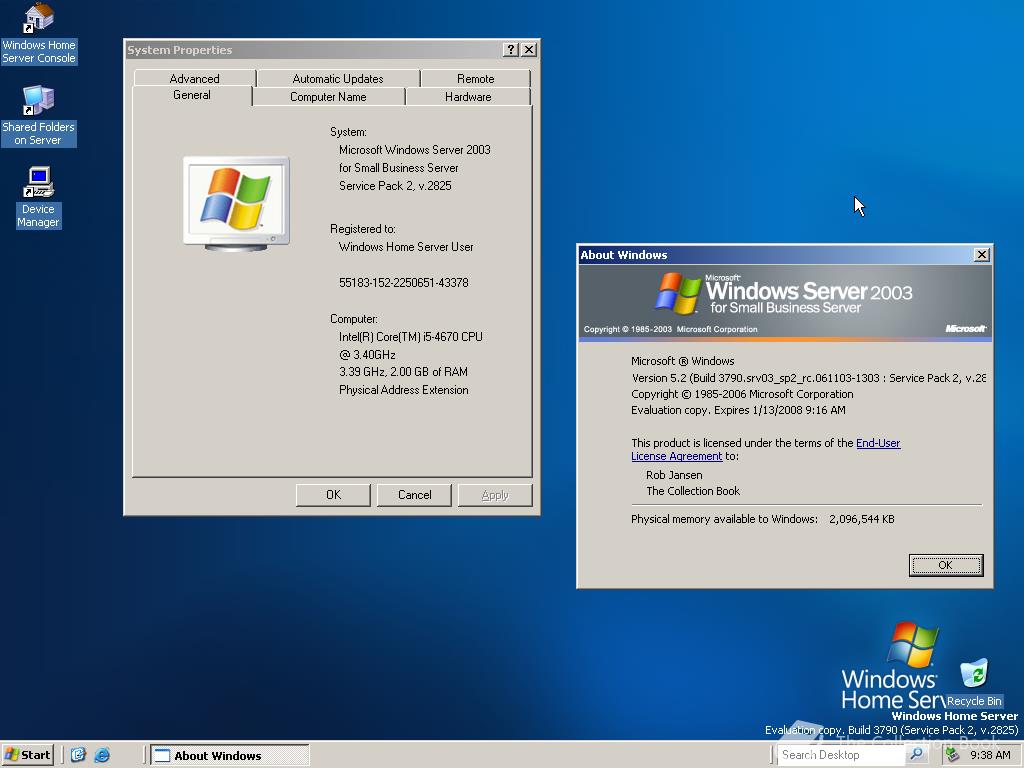Open Device Manager desktop shortcut
This screenshot has height=768, width=1024.
tap(39, 197)
